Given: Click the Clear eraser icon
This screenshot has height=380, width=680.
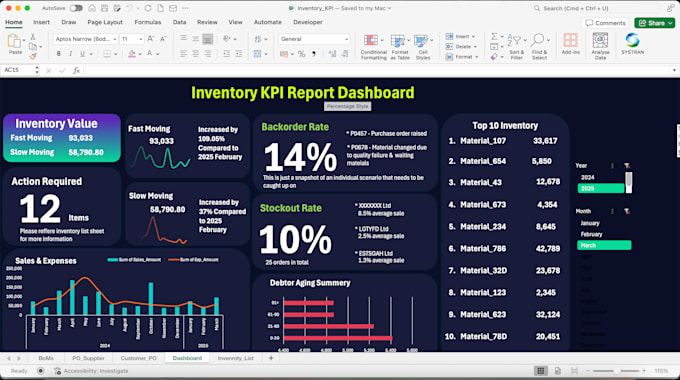Looking at the screenshot, I should (494, 57).
